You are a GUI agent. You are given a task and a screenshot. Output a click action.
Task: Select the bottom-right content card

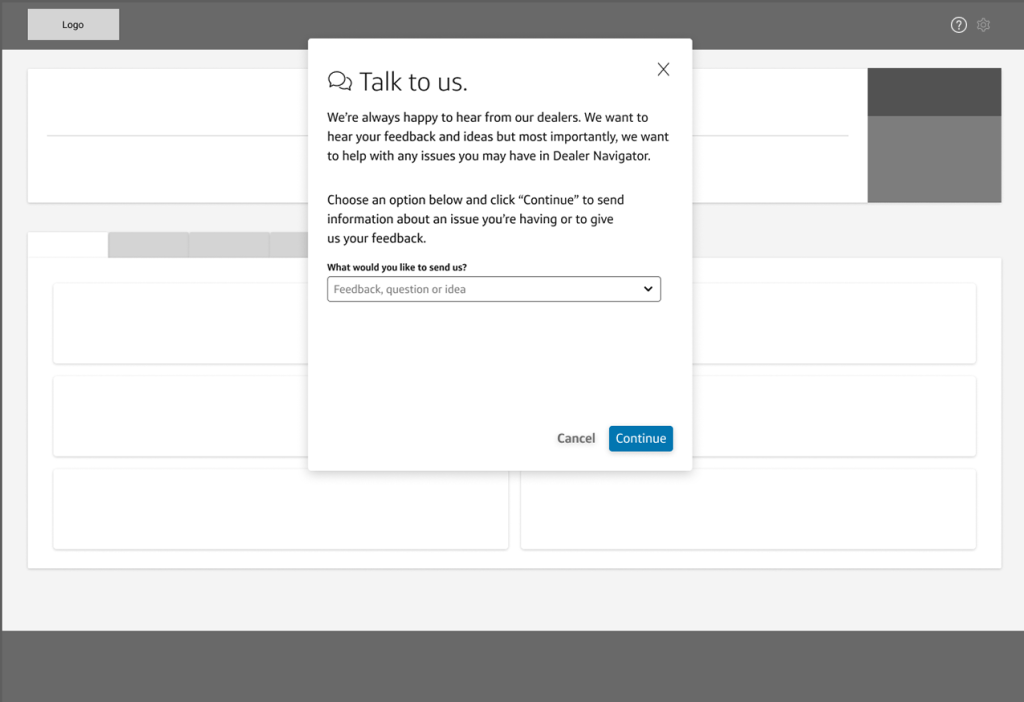click(748, 509)
